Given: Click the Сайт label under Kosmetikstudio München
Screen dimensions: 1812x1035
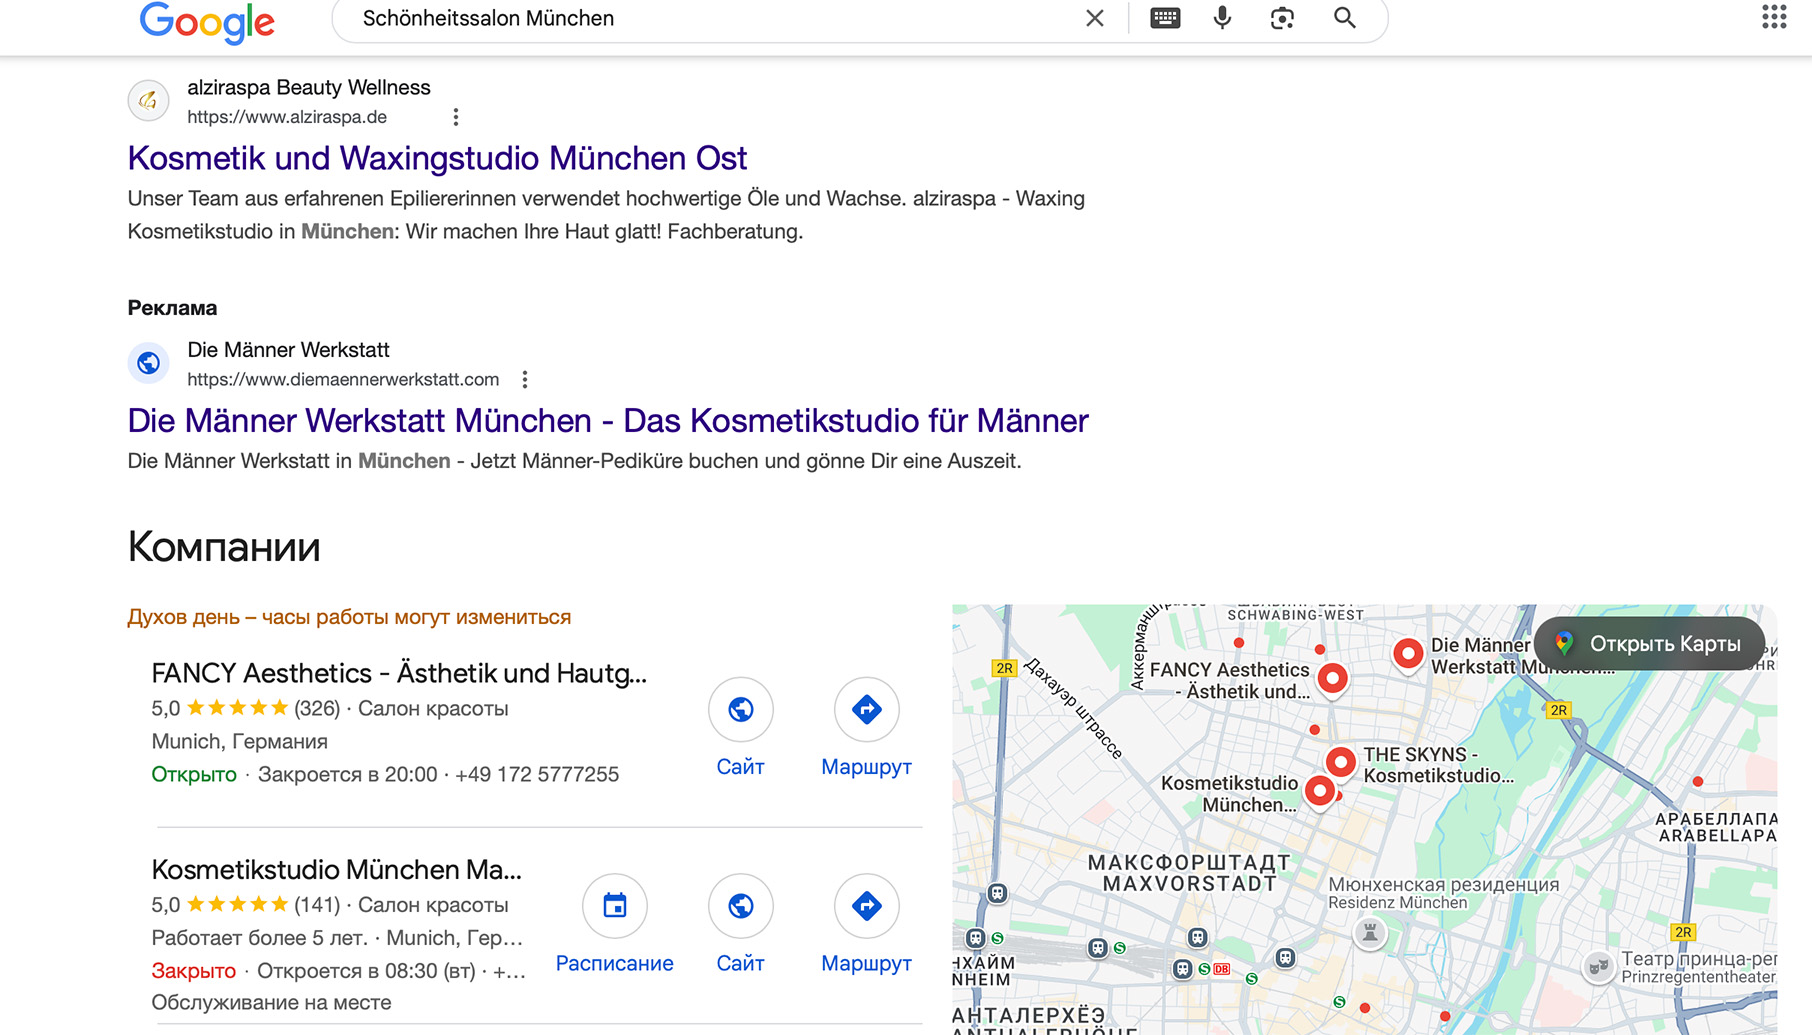Looking at the screenshot, I should coord(741,964).
